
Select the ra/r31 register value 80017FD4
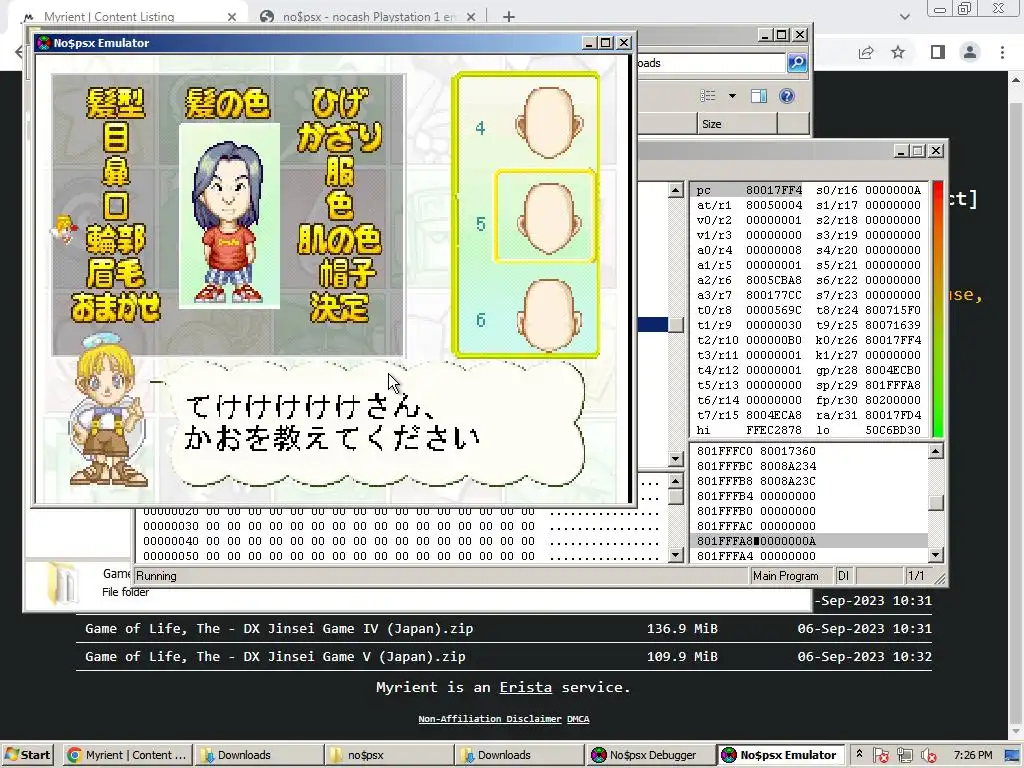click(893, 415)
